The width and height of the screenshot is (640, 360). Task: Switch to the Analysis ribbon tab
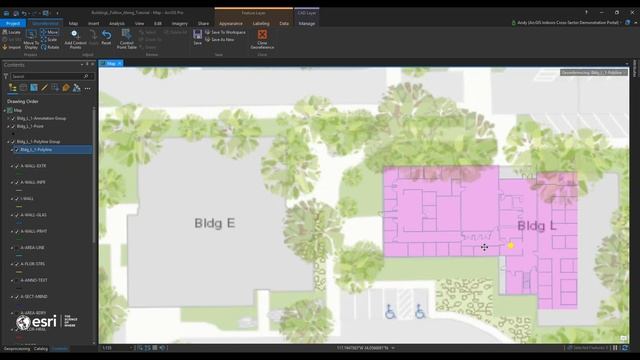(x=117, y=24)
